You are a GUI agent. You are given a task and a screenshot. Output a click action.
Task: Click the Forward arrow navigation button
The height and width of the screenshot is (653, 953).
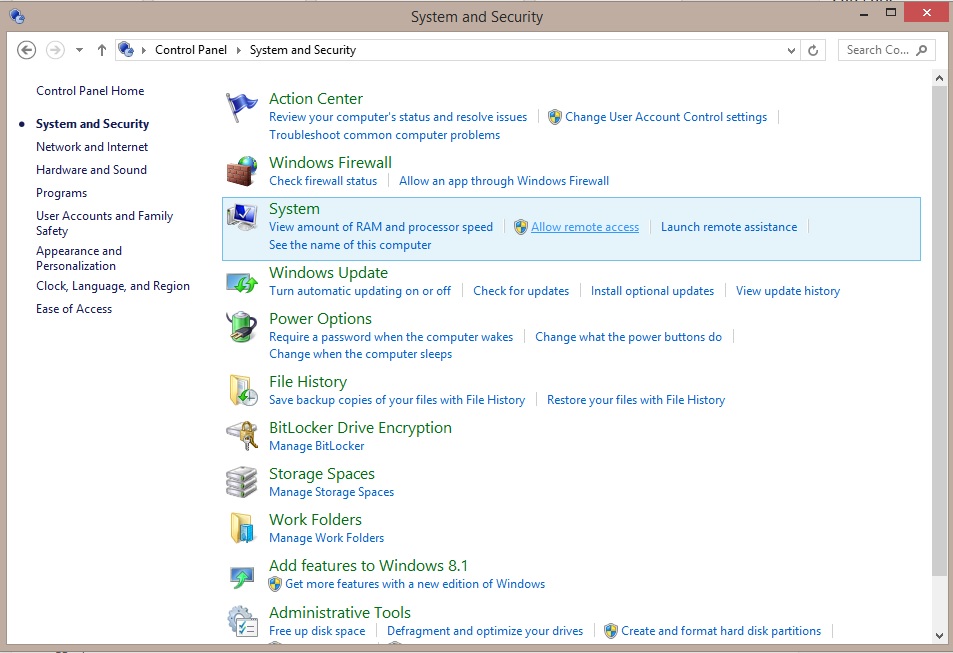[x=55, y=50]
